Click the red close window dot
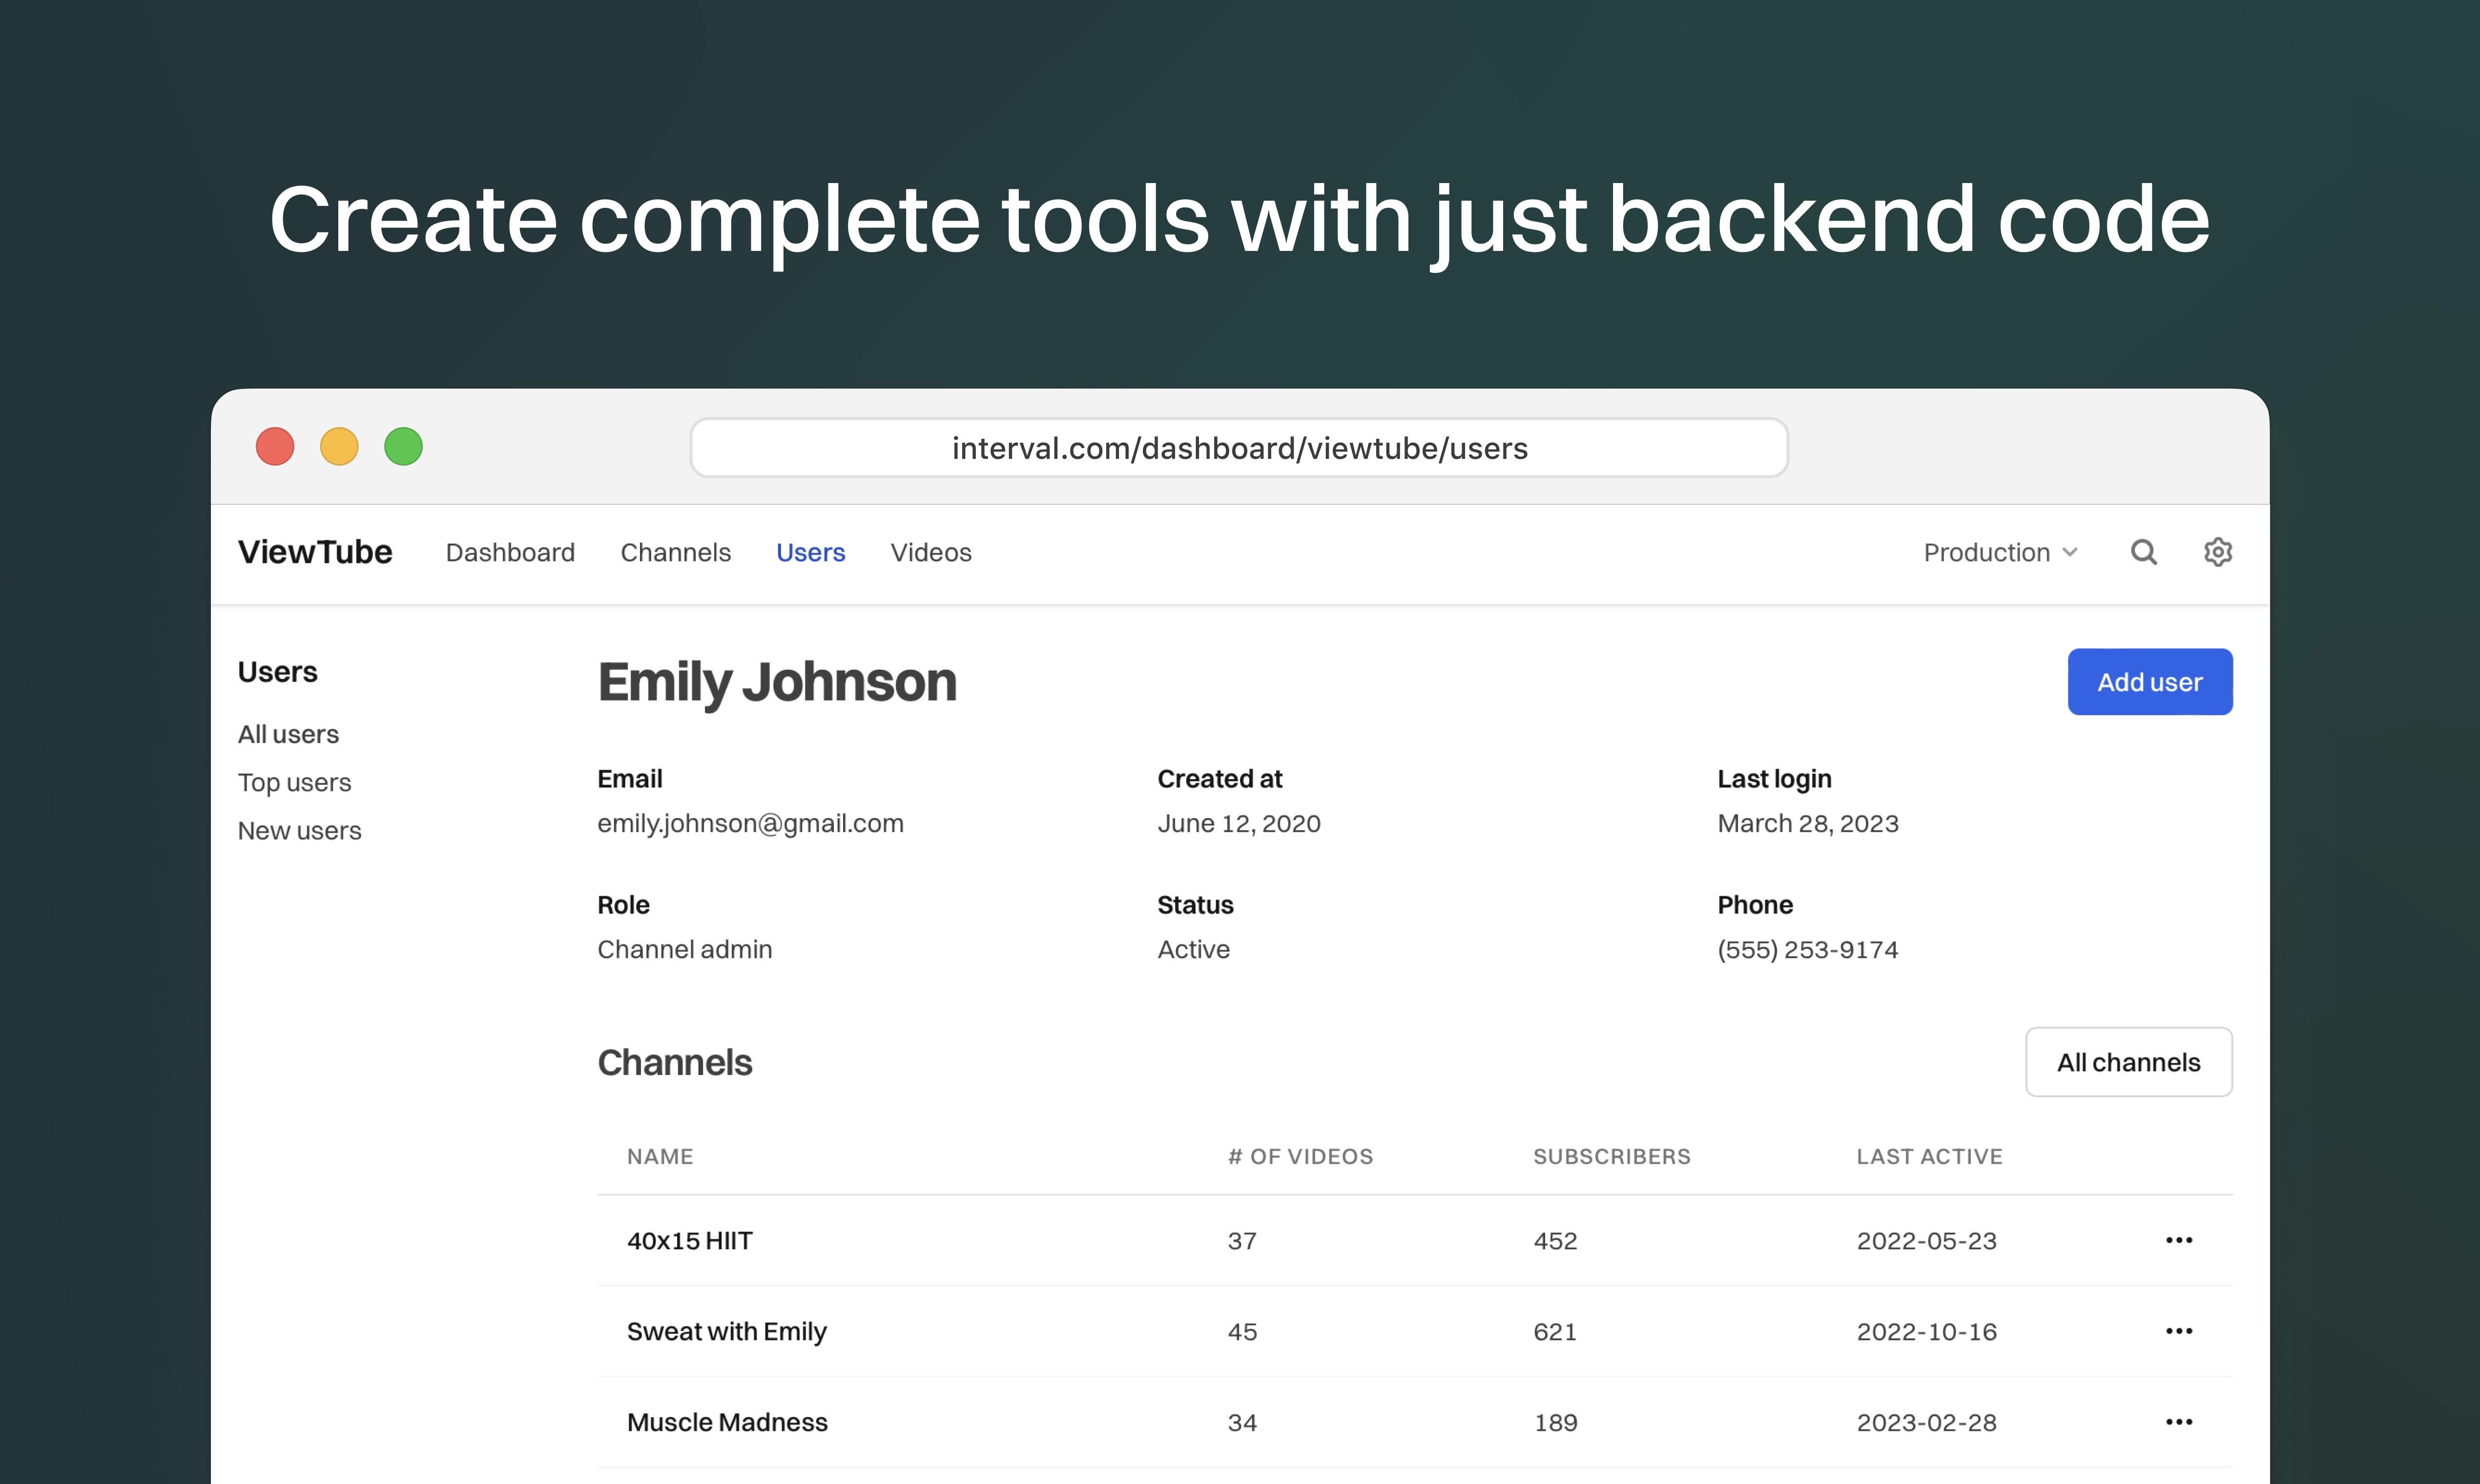The width and height of the screenshot is (2480, 1484). click(x=275, y=446)
